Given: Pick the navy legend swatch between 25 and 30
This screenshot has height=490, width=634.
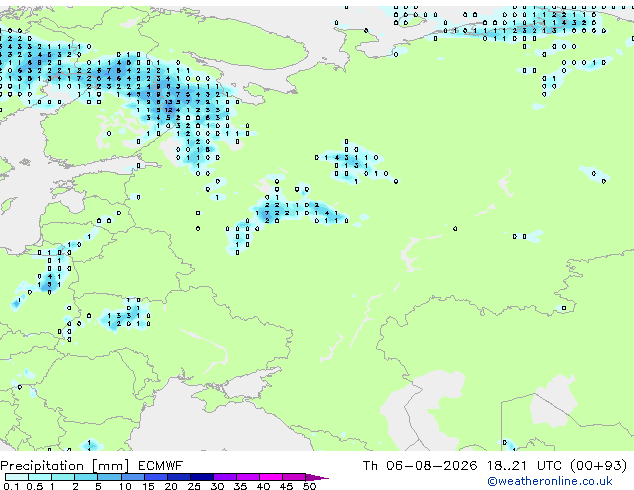Looking at the screenshot, I should [x=202, y=477].
